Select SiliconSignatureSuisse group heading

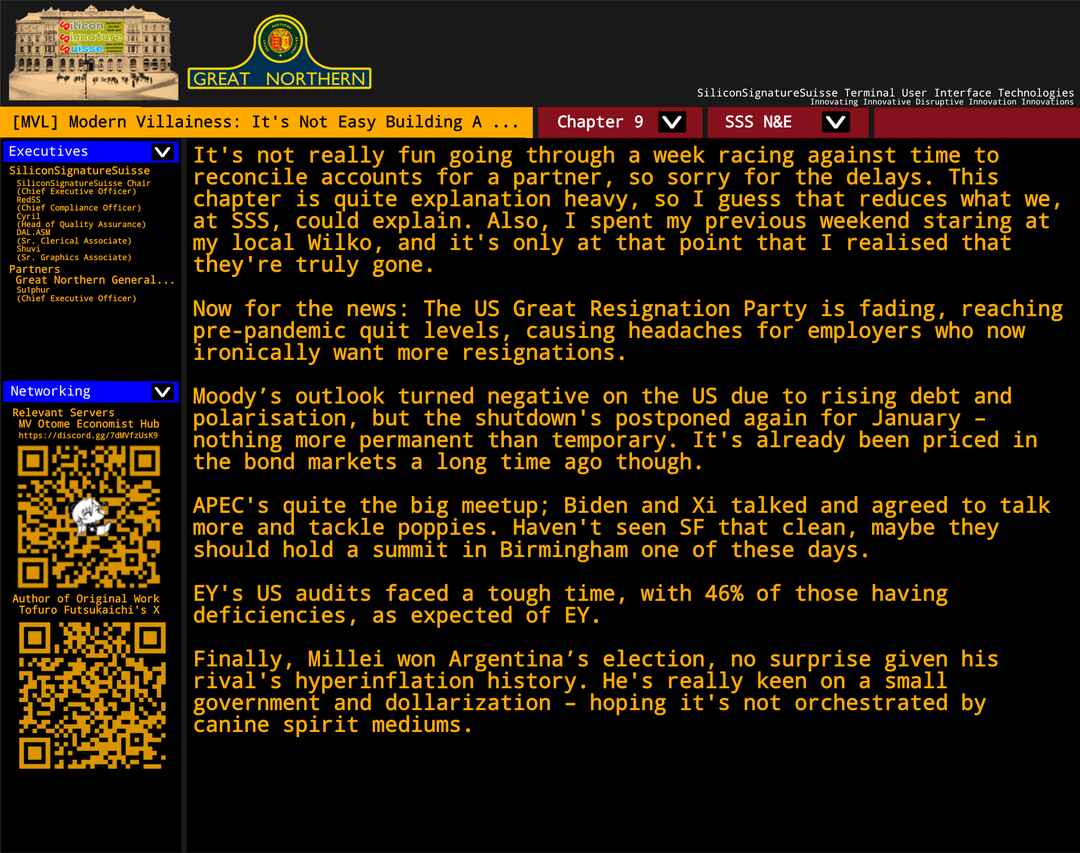point(79,170)
